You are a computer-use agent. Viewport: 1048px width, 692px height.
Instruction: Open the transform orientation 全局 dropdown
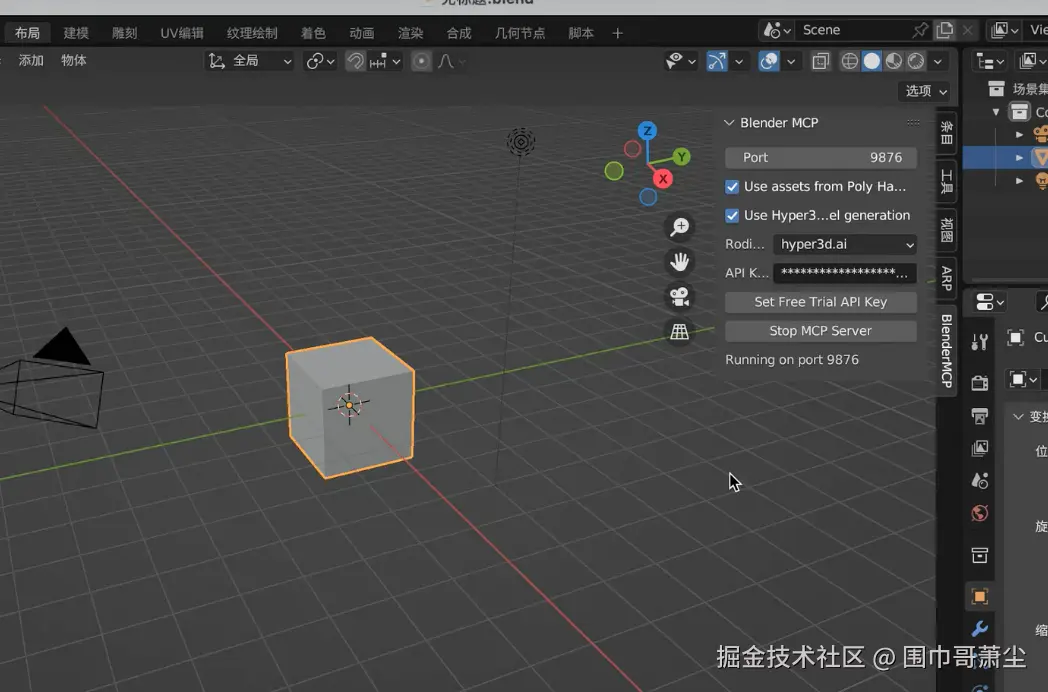(250, 62)
